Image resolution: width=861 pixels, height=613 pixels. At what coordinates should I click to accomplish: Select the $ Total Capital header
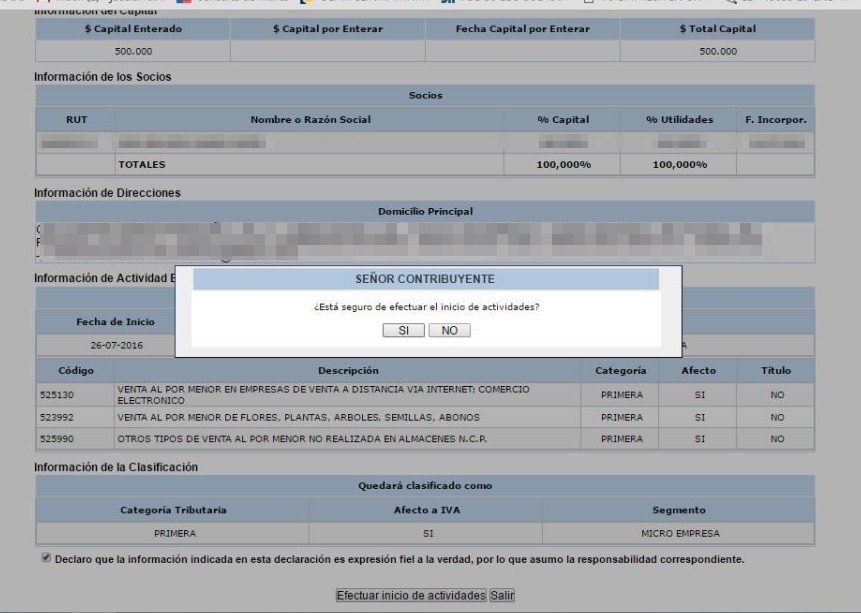point(718,29)
